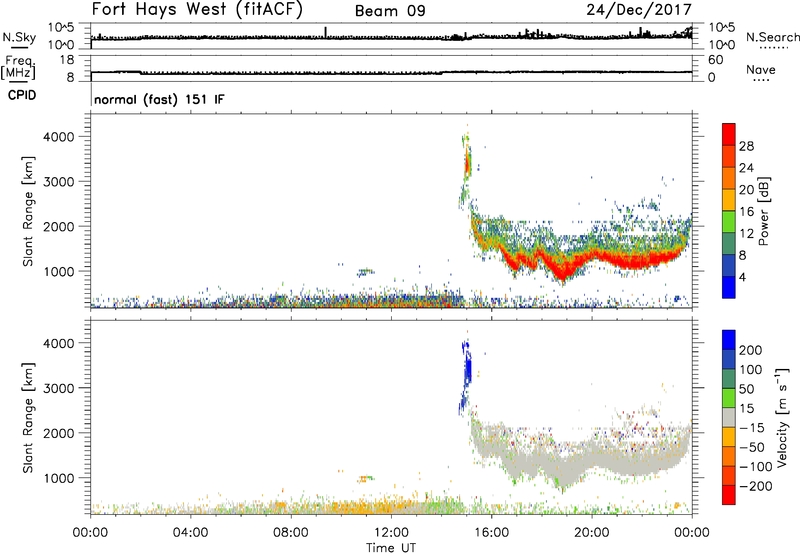Click the 'Beam 09' label
The width and height of the screenshot is (800, 554).
390,11
